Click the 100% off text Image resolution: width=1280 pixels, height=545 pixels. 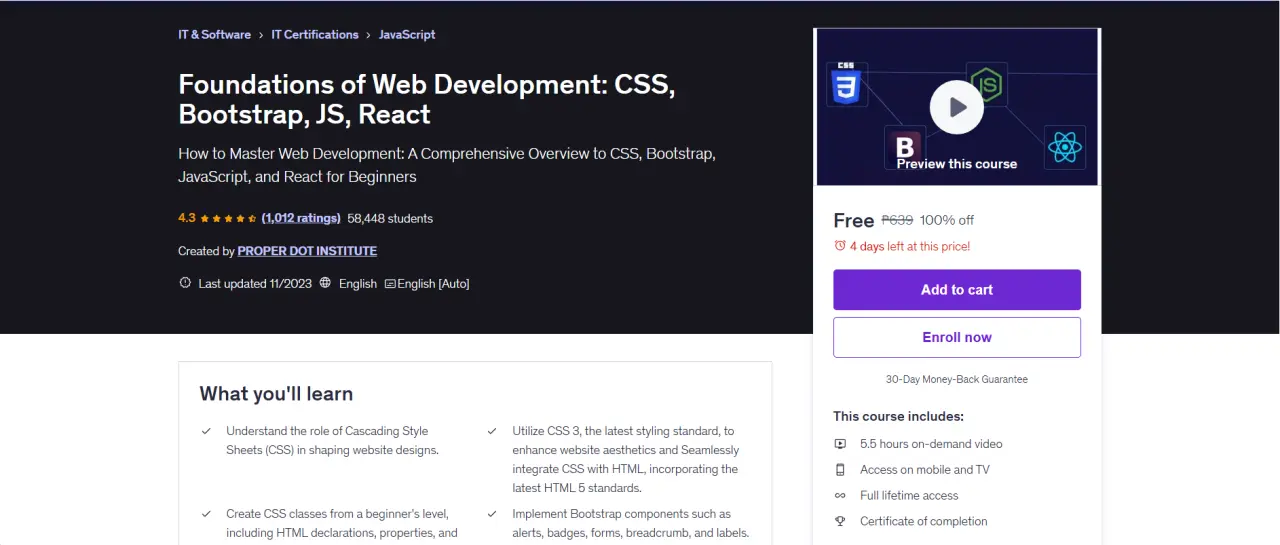(x=946, y=220)
